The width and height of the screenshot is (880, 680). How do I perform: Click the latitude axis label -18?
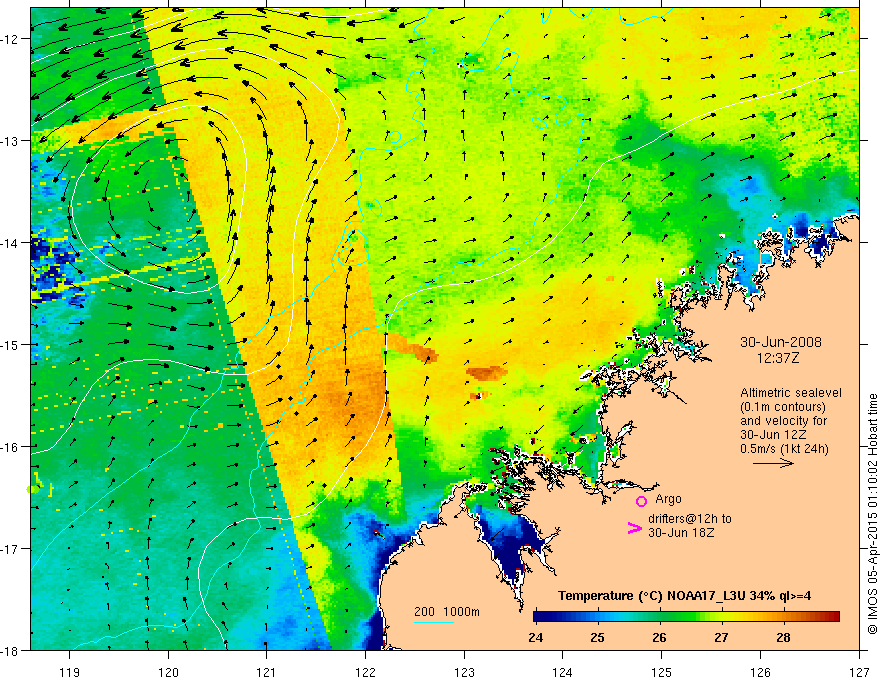(x=12, y=650)
